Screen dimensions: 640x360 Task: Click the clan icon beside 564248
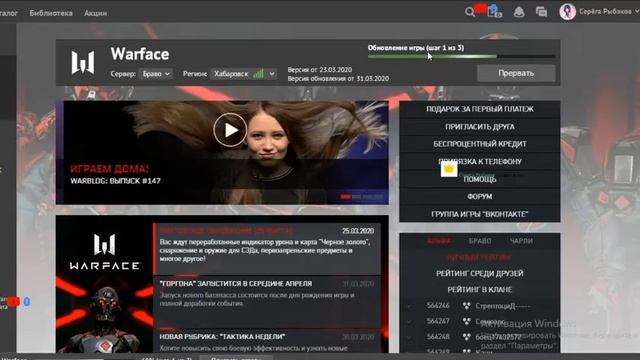[466, 337]
